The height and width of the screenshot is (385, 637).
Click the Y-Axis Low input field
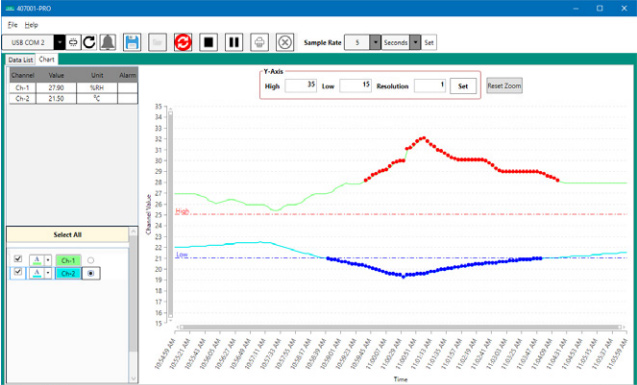355,86
